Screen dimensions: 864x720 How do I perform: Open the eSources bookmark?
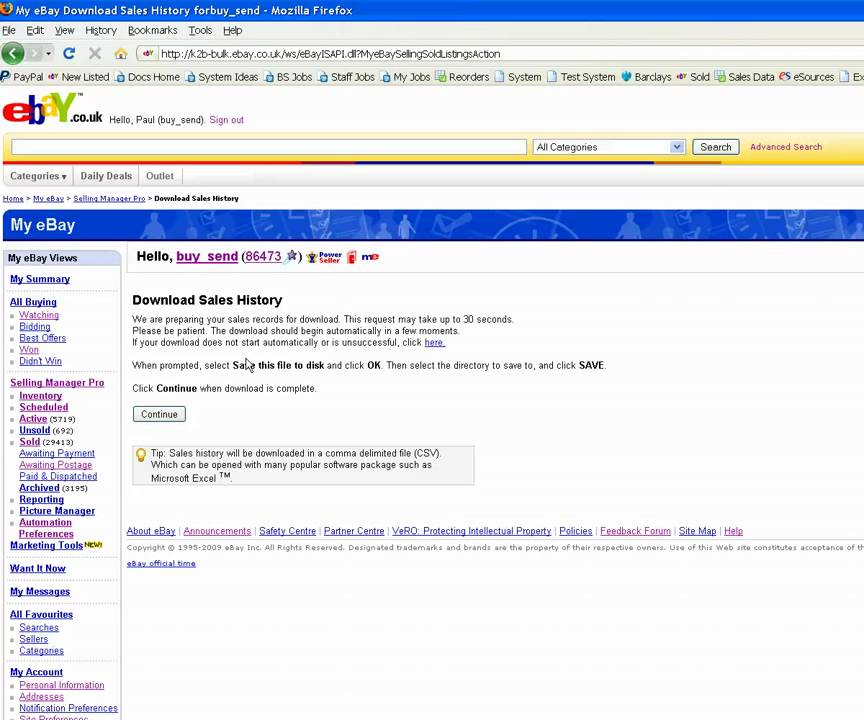[807, 77]
